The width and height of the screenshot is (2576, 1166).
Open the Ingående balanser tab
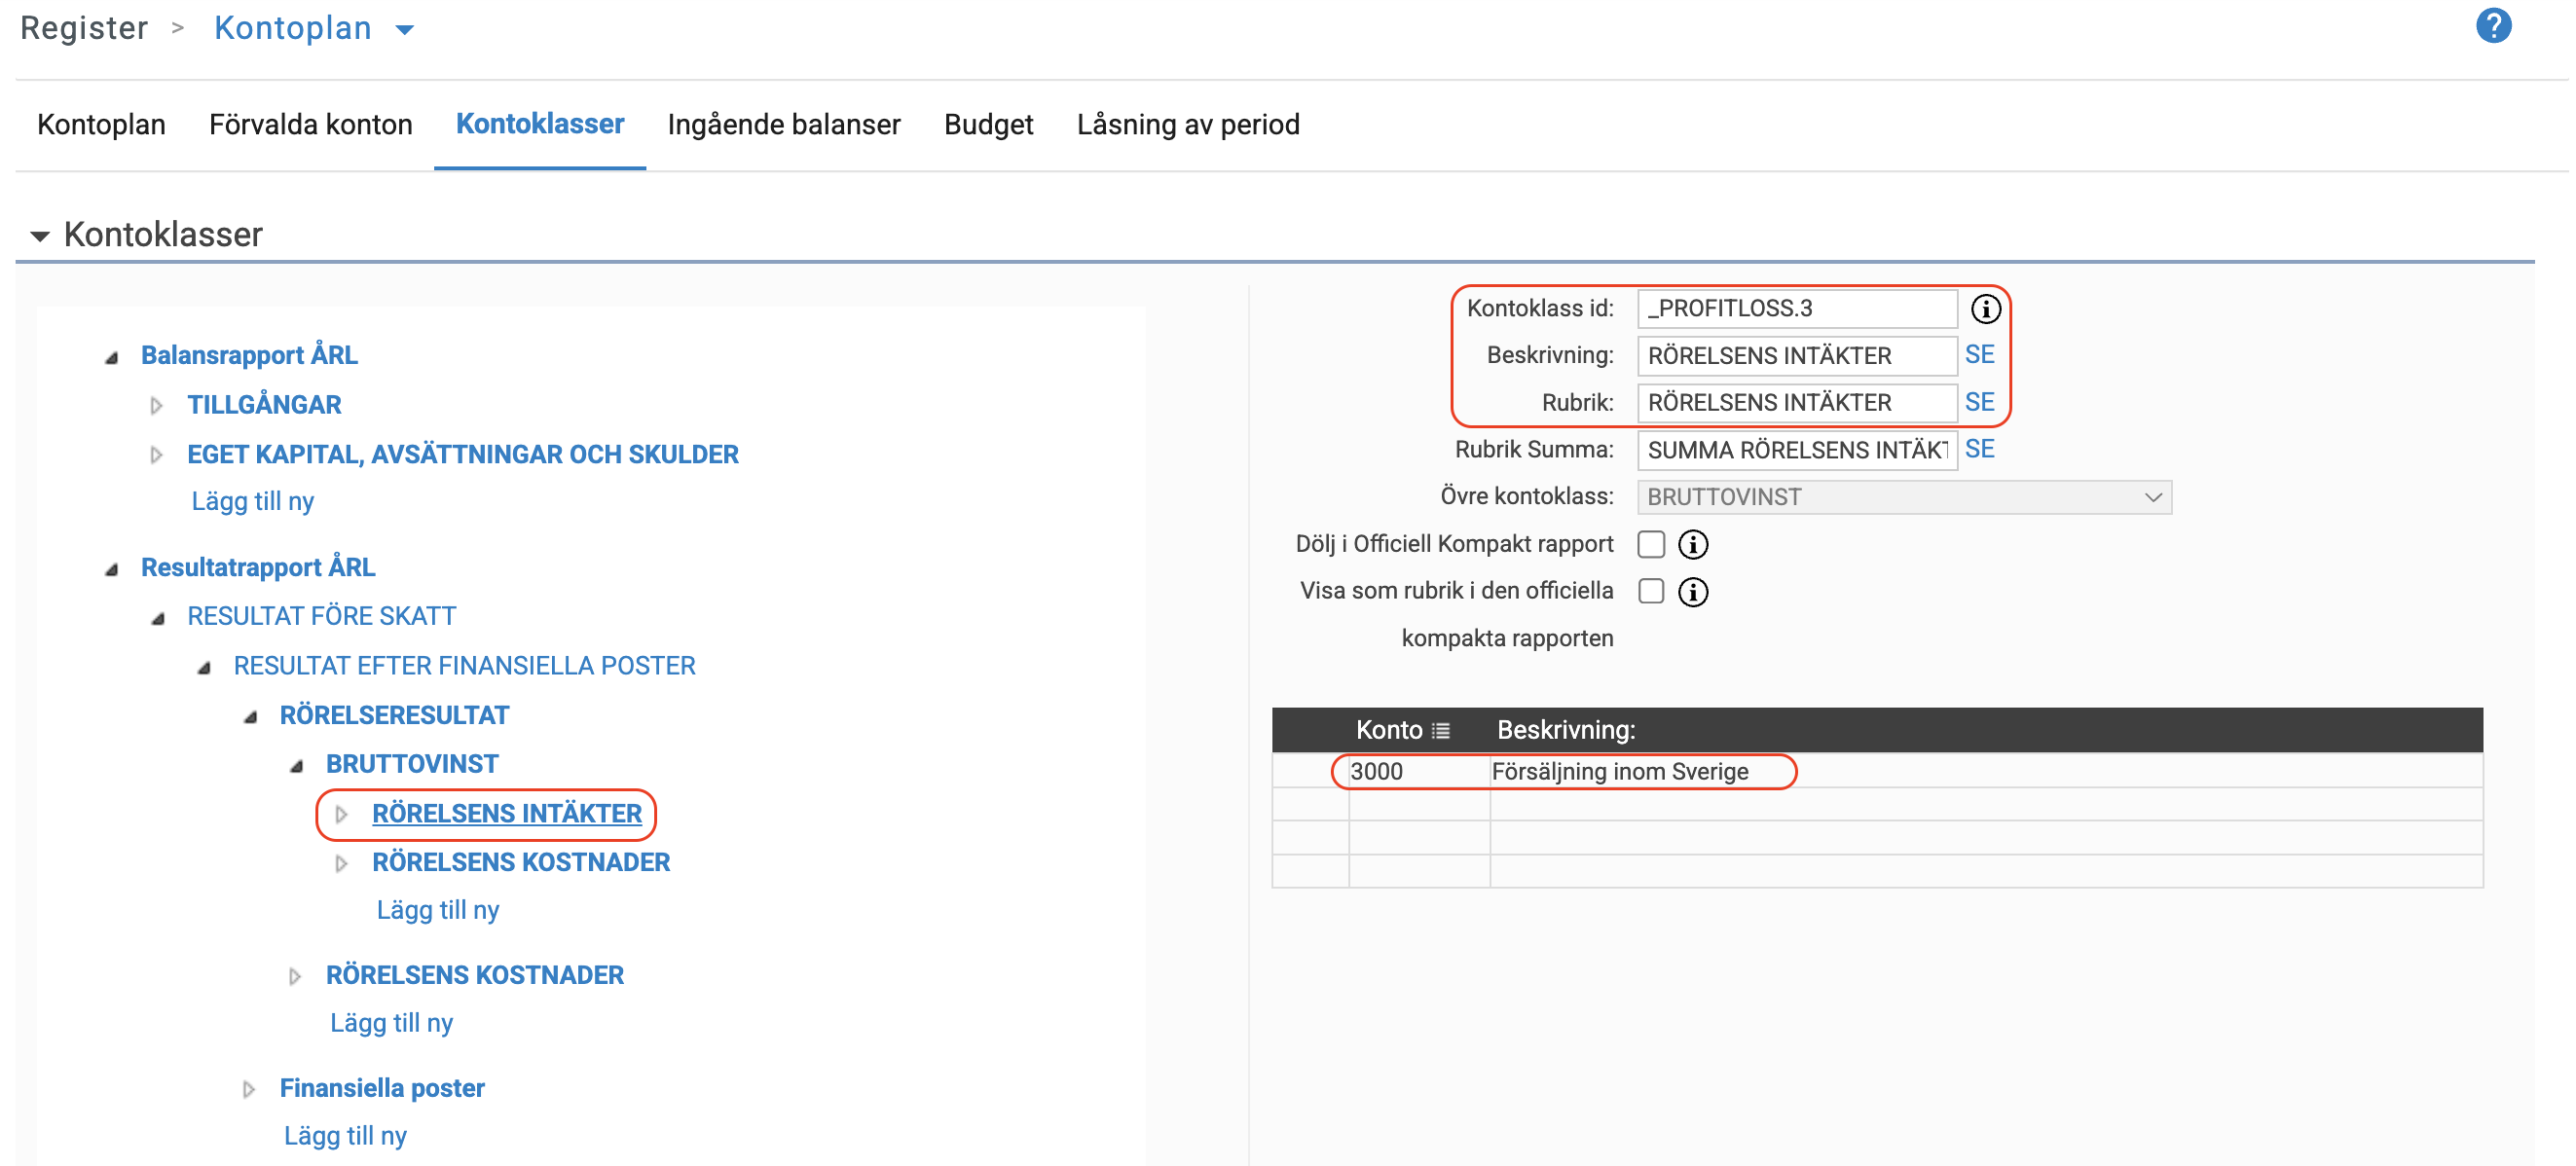tap(784, 125)
